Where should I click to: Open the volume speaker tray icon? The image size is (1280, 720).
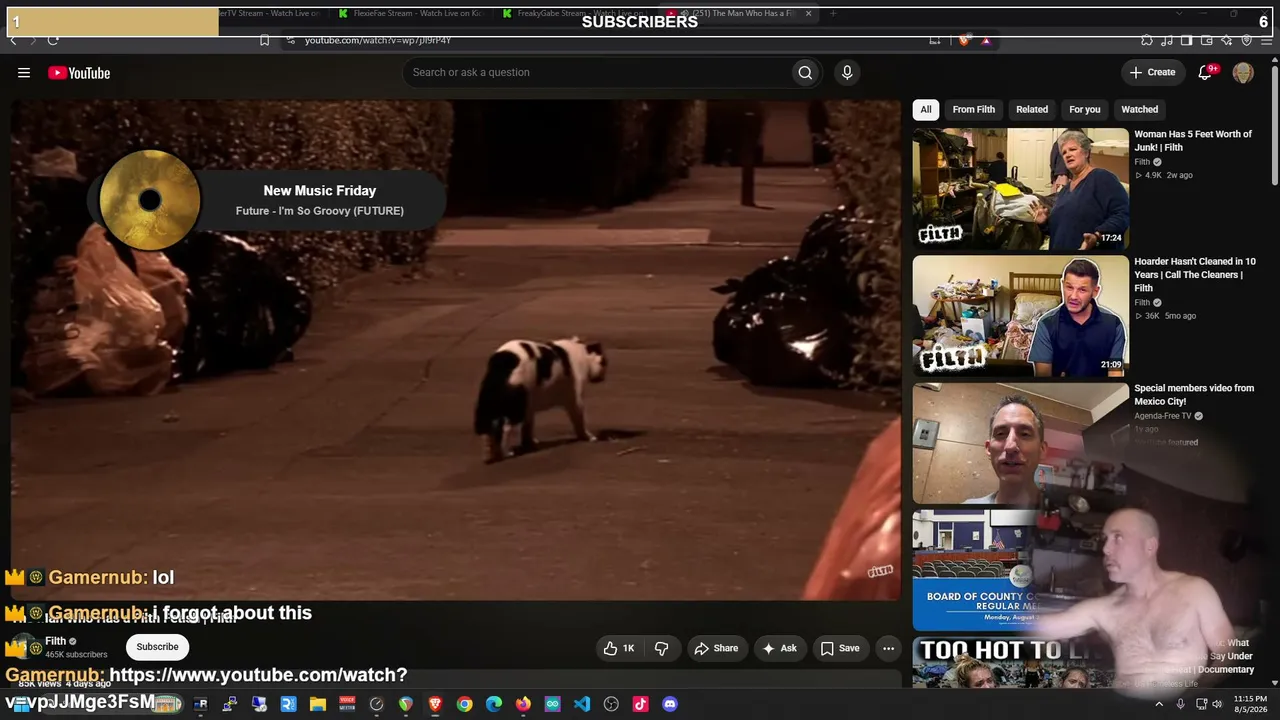[x=1217, y=704]
